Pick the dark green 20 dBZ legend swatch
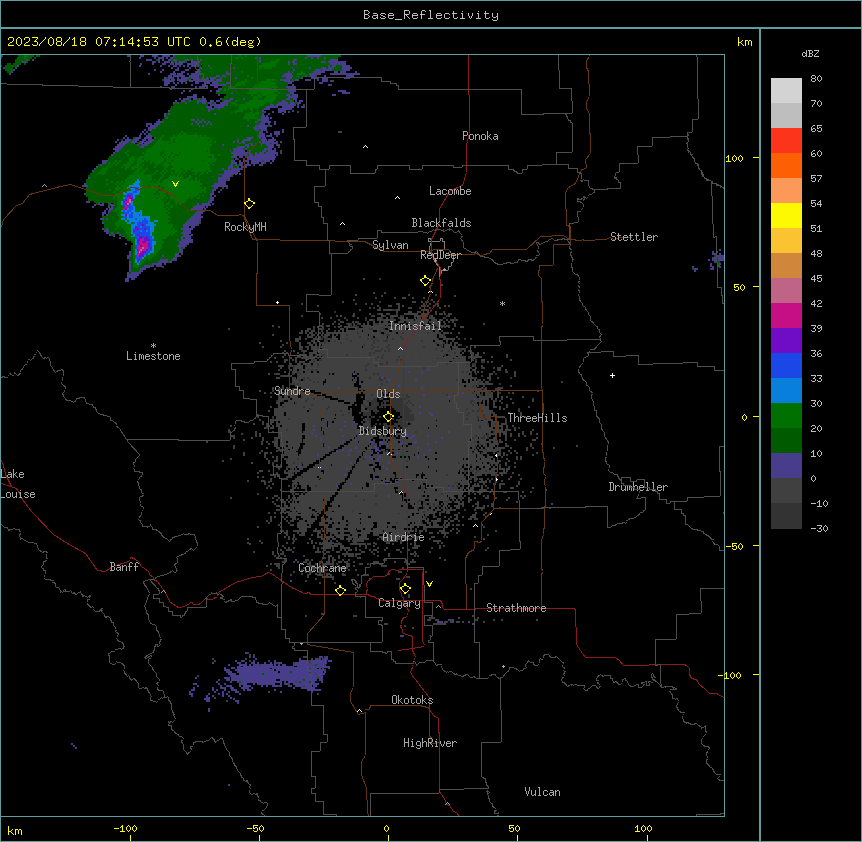The width and height of the screenshot is (862, 842). click(x=786, y=441)
